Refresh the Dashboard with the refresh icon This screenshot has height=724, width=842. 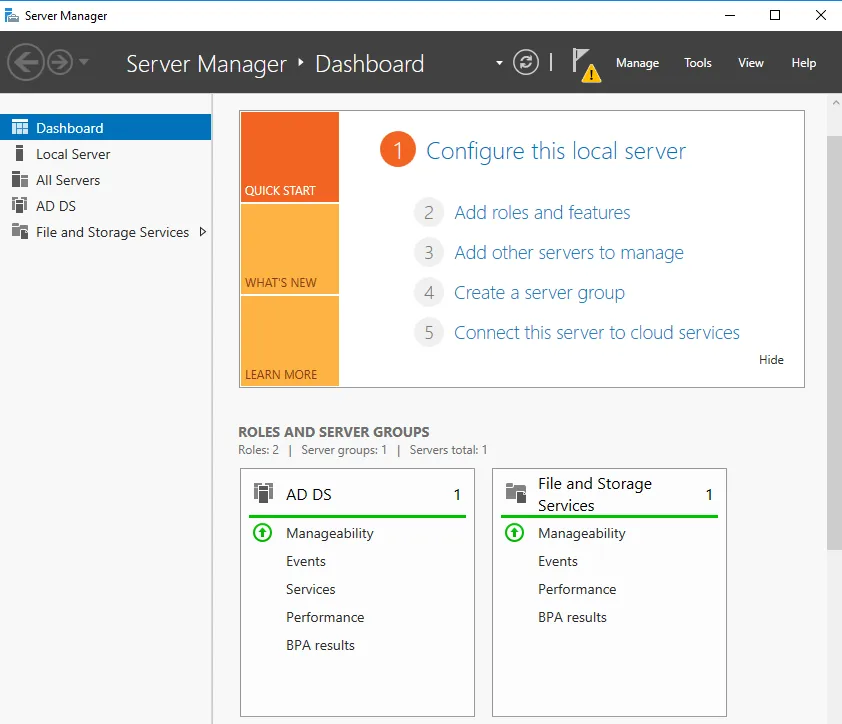click(x=526, y=62)
